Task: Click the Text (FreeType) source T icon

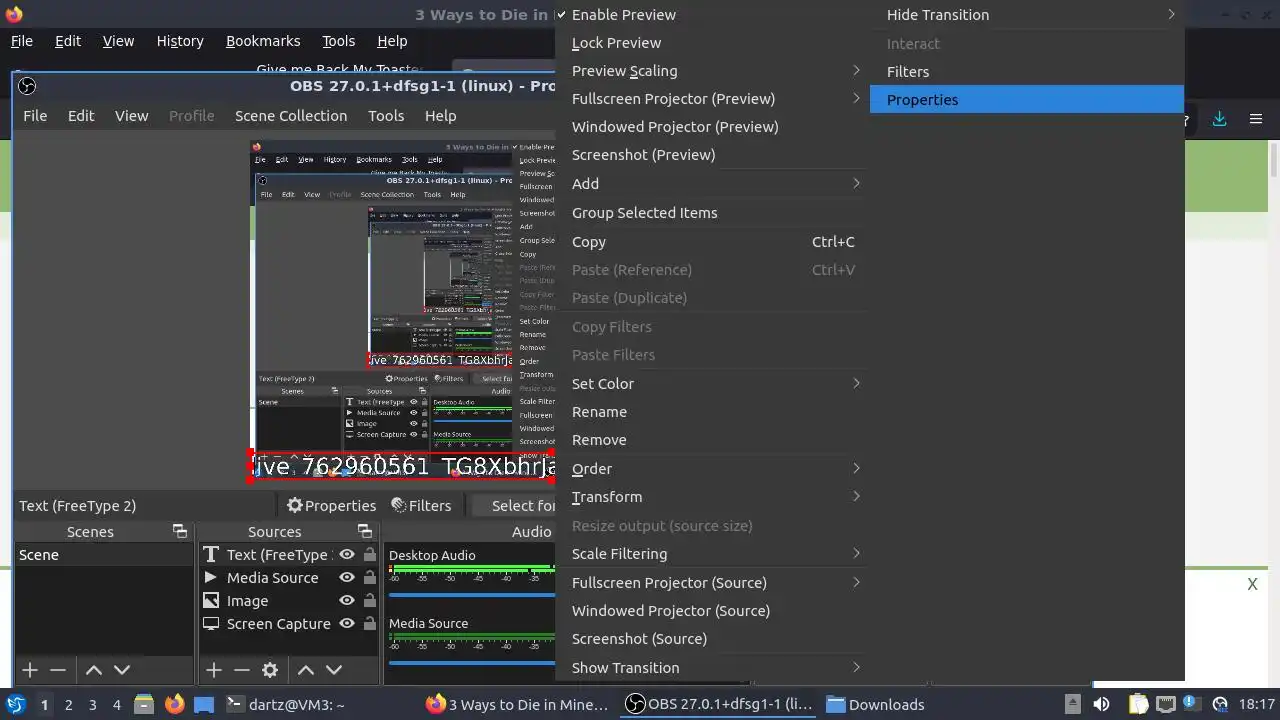Action: (x=211, y=555)
